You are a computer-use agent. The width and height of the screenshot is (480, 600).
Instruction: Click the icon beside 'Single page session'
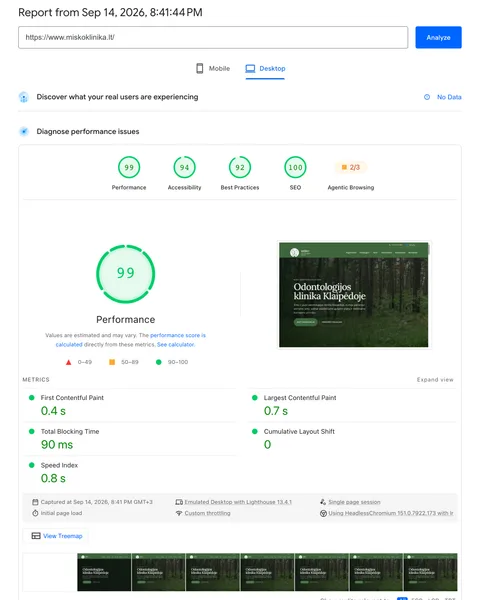coord(323,502)
